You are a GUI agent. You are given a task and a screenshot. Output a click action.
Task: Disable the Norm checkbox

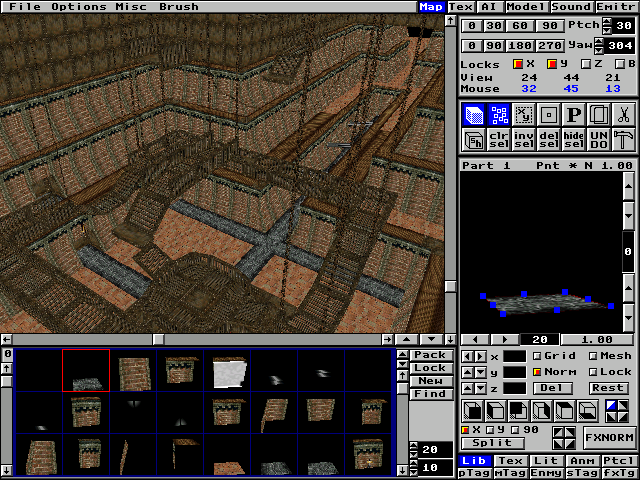click(537, 372)
